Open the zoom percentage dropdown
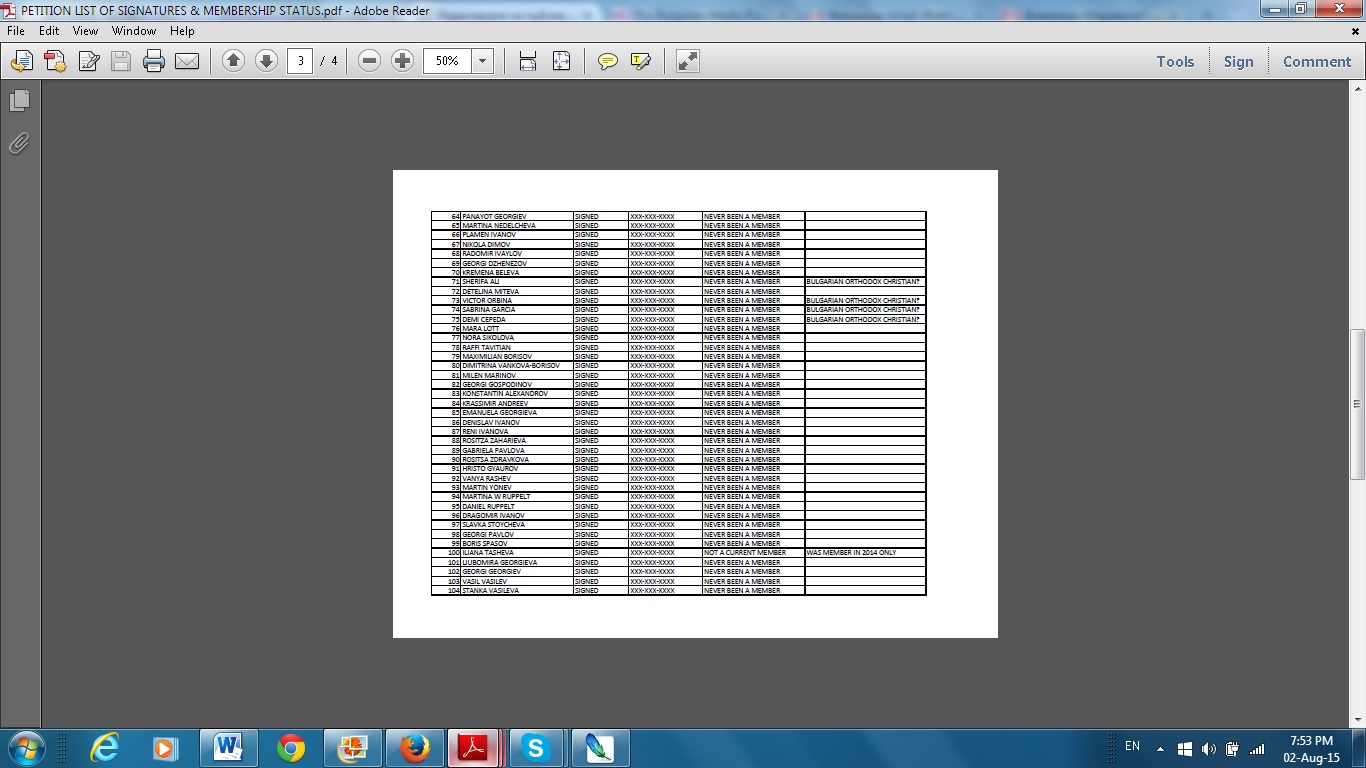 tap(482, 61)
